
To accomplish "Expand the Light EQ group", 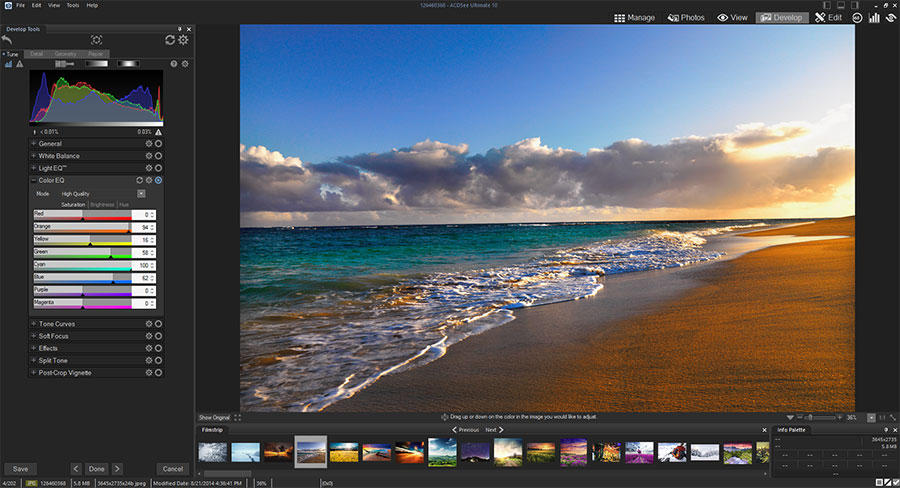I will pos(33,168).
